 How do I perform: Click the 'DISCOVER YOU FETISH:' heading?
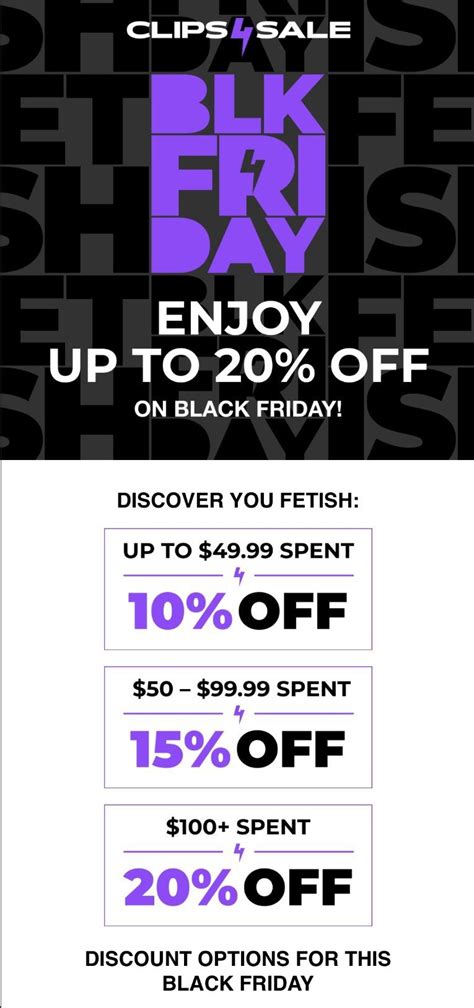pyautogui.click(x=238, y=501)
